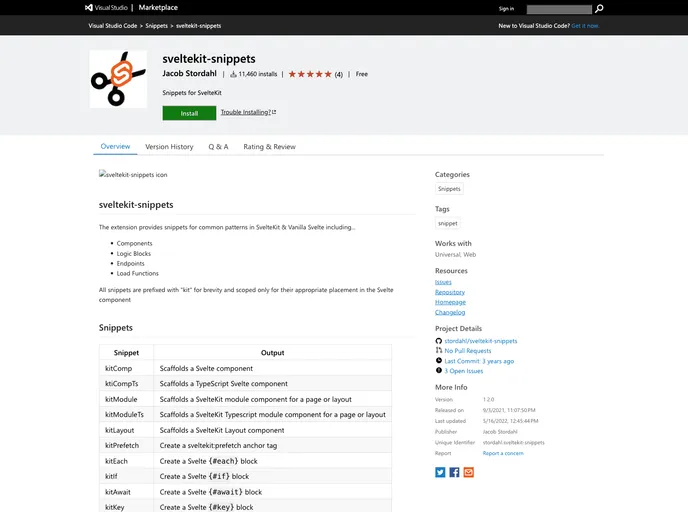Select kitEach cell in snippets table
This screenshot has height=512, width=688.
click(126, 461)
